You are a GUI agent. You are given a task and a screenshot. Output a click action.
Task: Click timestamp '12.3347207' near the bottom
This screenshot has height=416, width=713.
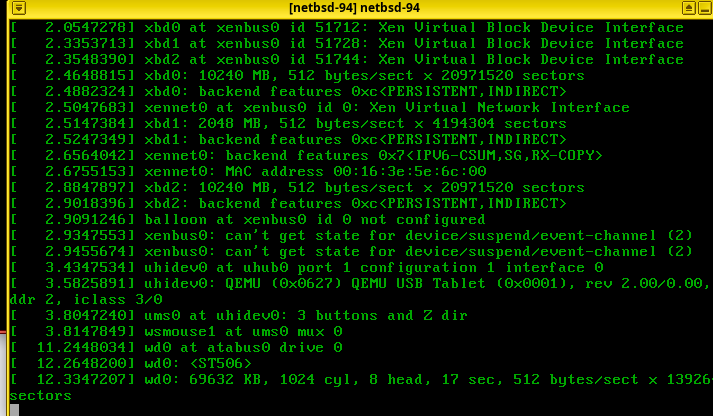[x=81, y=380]
